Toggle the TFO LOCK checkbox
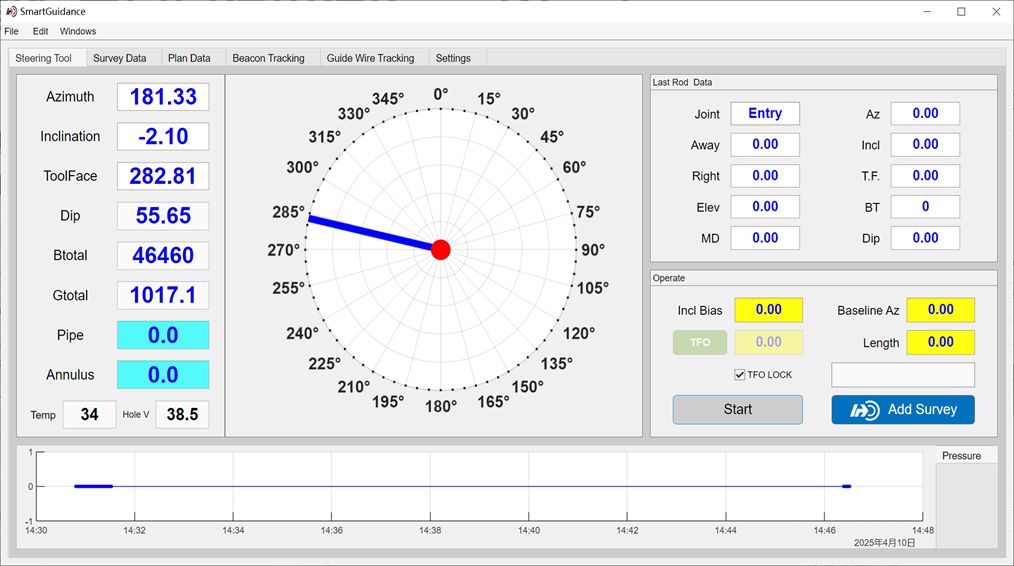This screenshot has width=1014, height=566. 740,375
